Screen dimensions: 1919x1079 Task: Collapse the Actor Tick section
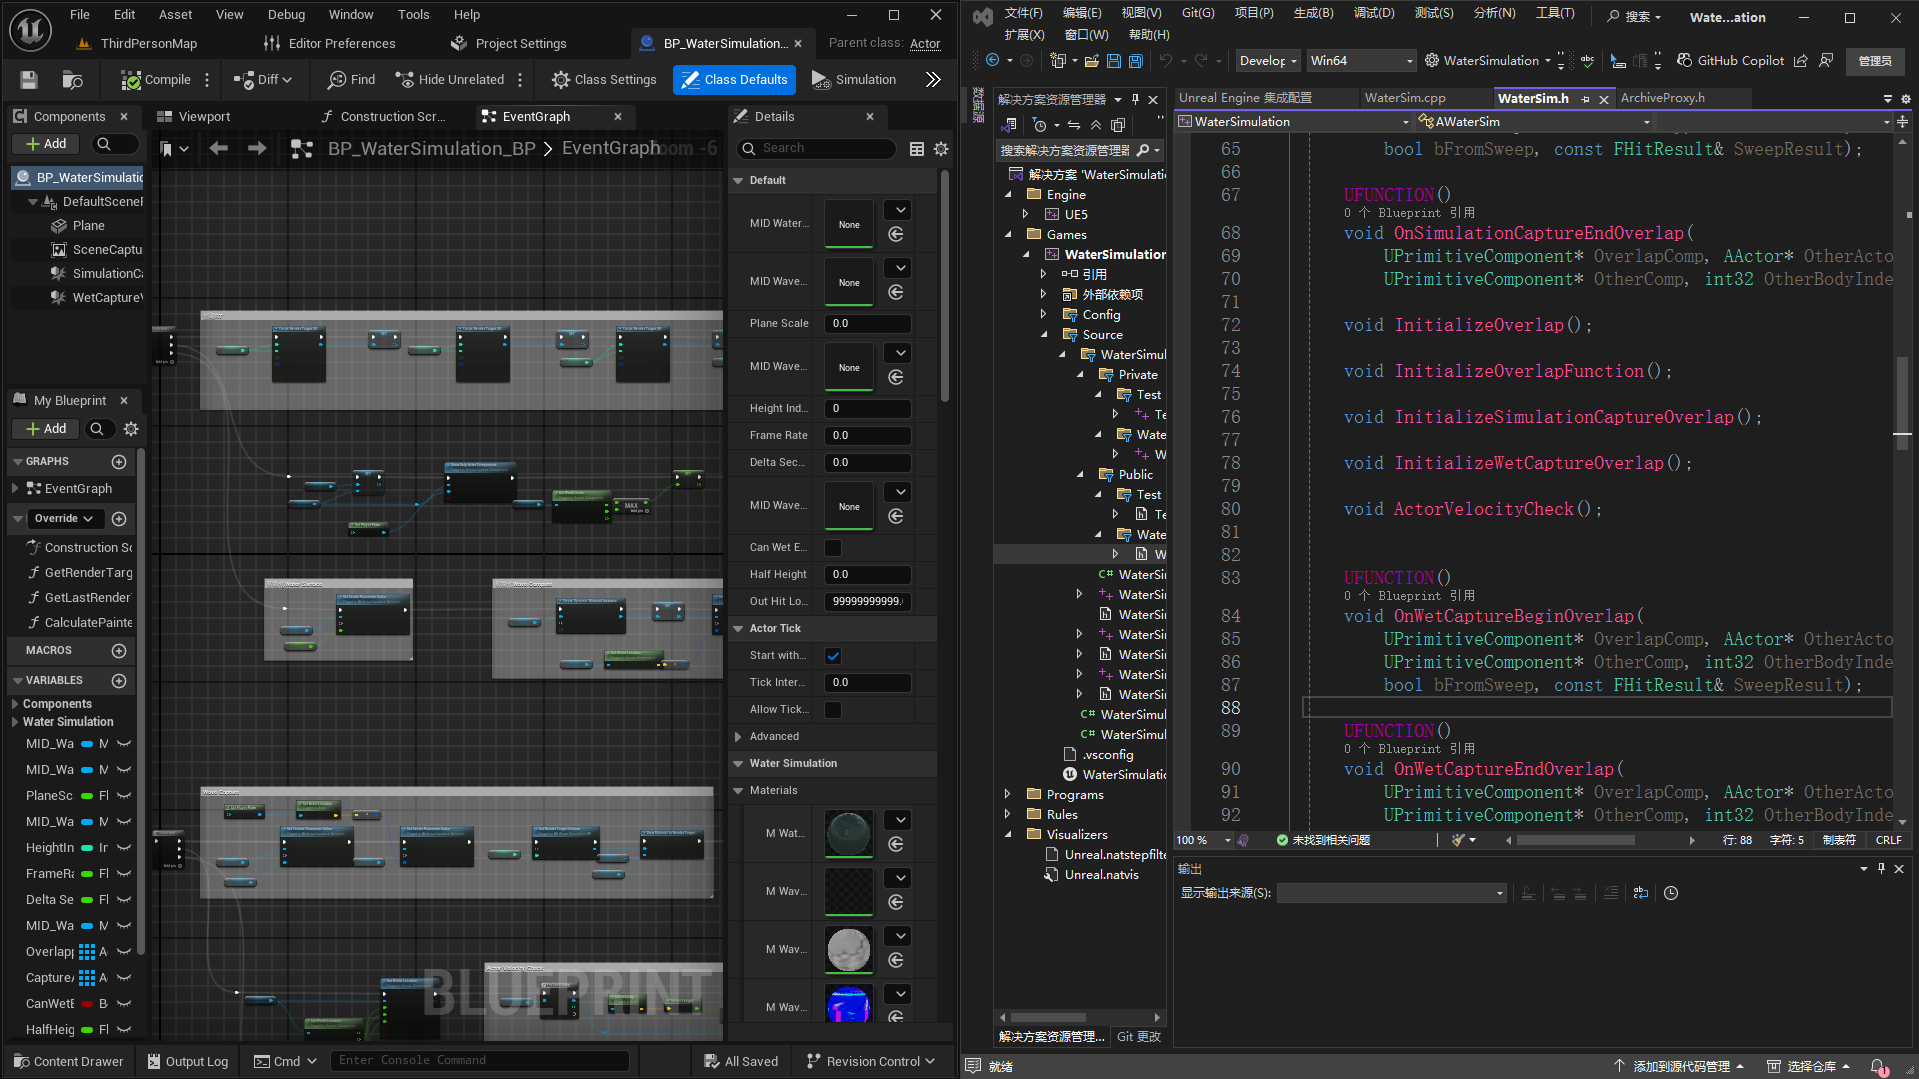point(739,629)
